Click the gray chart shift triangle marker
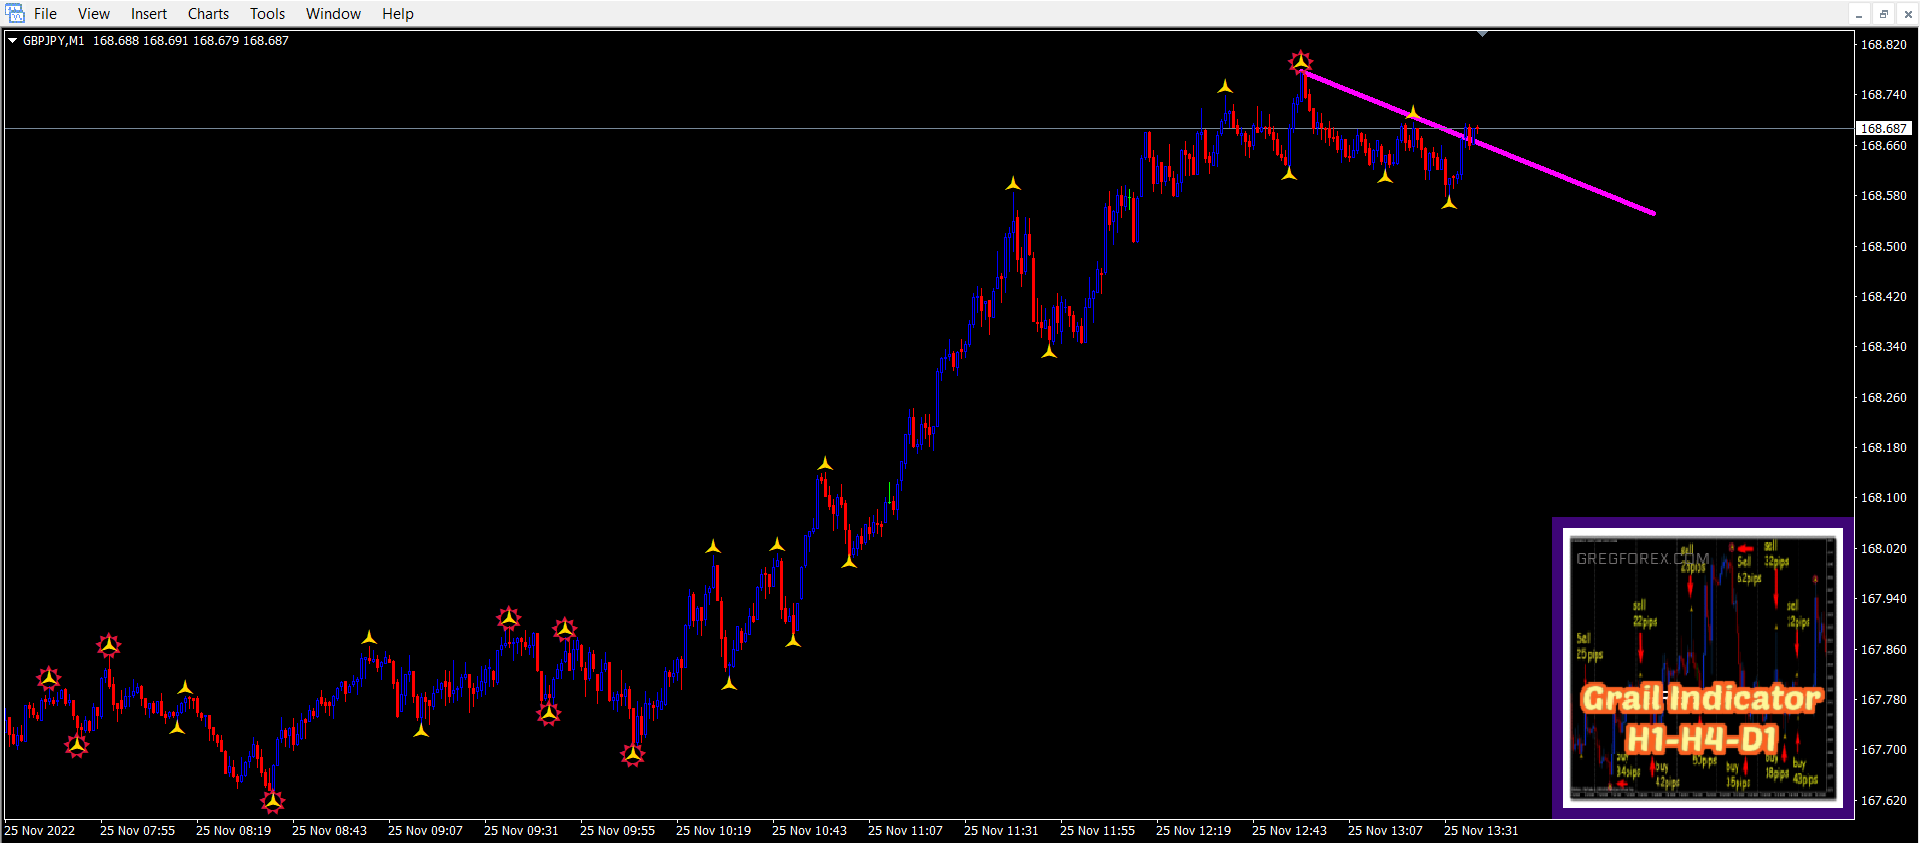 pos(1482,35)
